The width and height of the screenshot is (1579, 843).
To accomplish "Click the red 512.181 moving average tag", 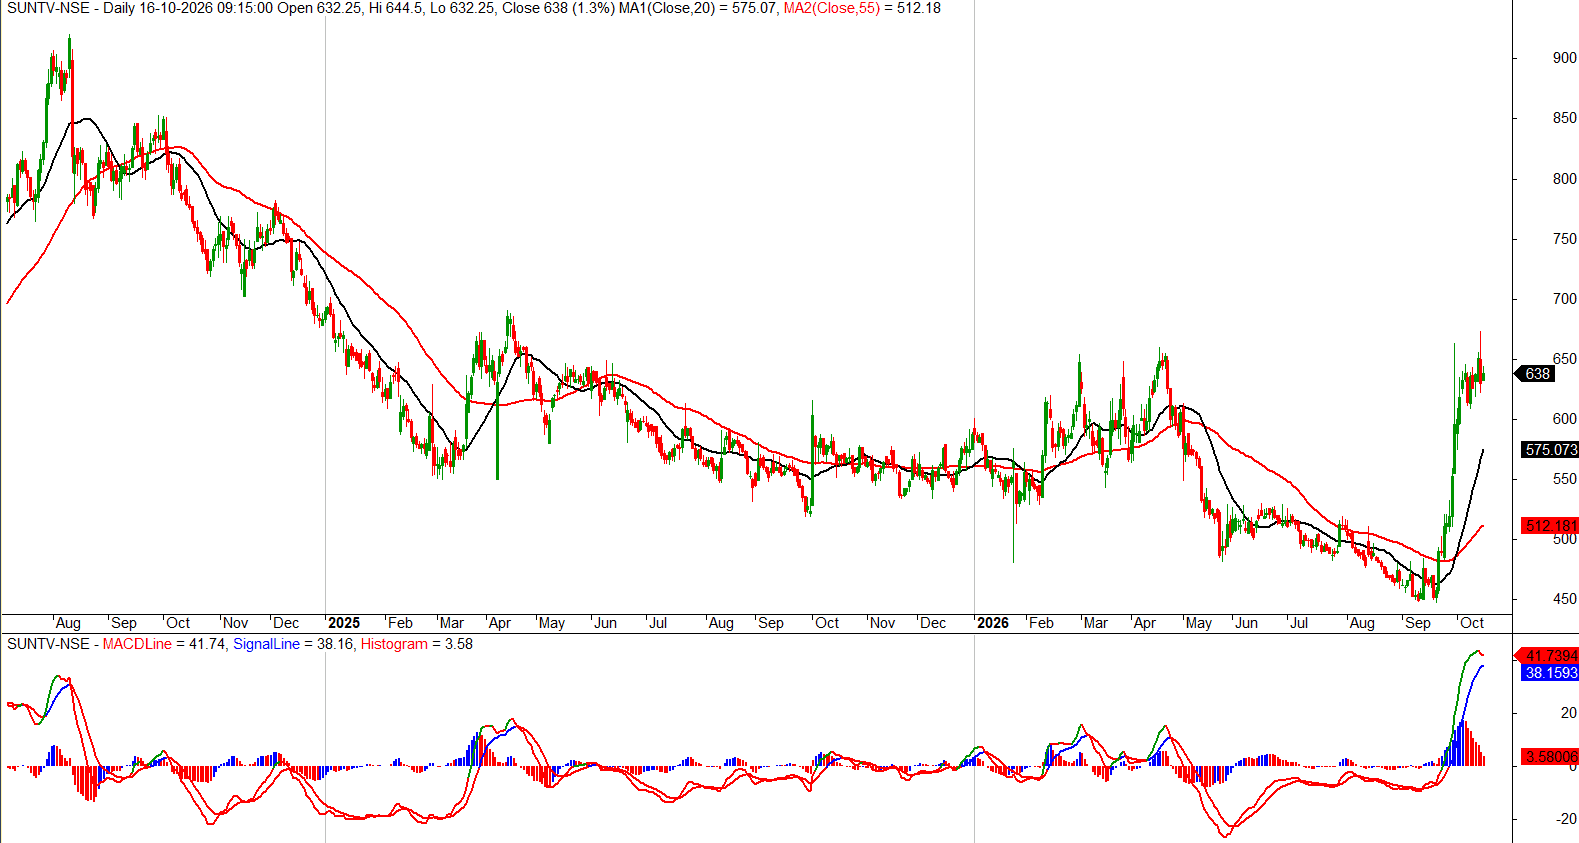I will (1549, 526).
